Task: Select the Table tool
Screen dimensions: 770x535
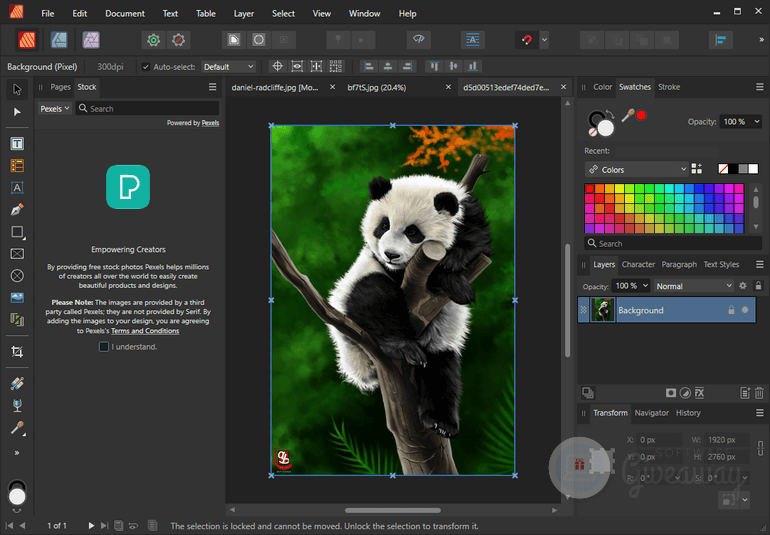Action: pos(17,166)
